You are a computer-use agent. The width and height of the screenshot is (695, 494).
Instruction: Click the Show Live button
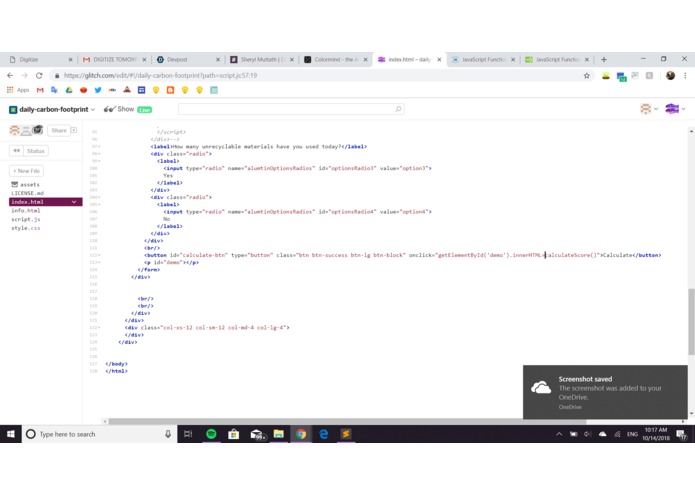coord(128,109)
